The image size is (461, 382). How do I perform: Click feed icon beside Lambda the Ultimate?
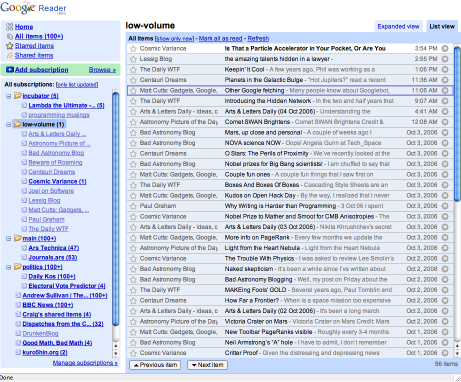click(24, 105)
